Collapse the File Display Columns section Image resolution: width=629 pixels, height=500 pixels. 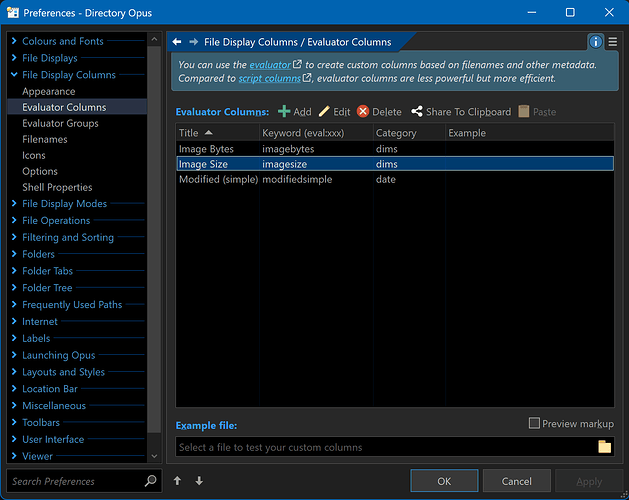14,74
